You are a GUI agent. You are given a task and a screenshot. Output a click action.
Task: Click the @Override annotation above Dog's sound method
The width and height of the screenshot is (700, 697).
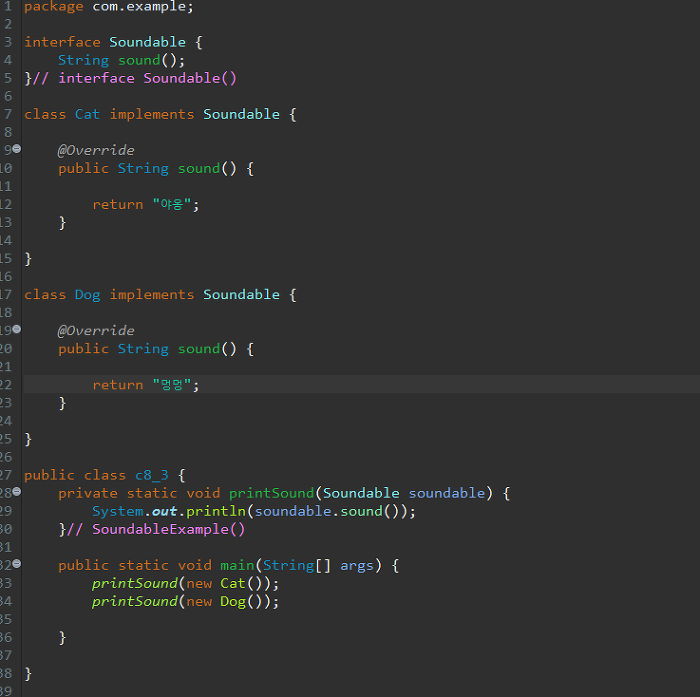pos(96,331)
